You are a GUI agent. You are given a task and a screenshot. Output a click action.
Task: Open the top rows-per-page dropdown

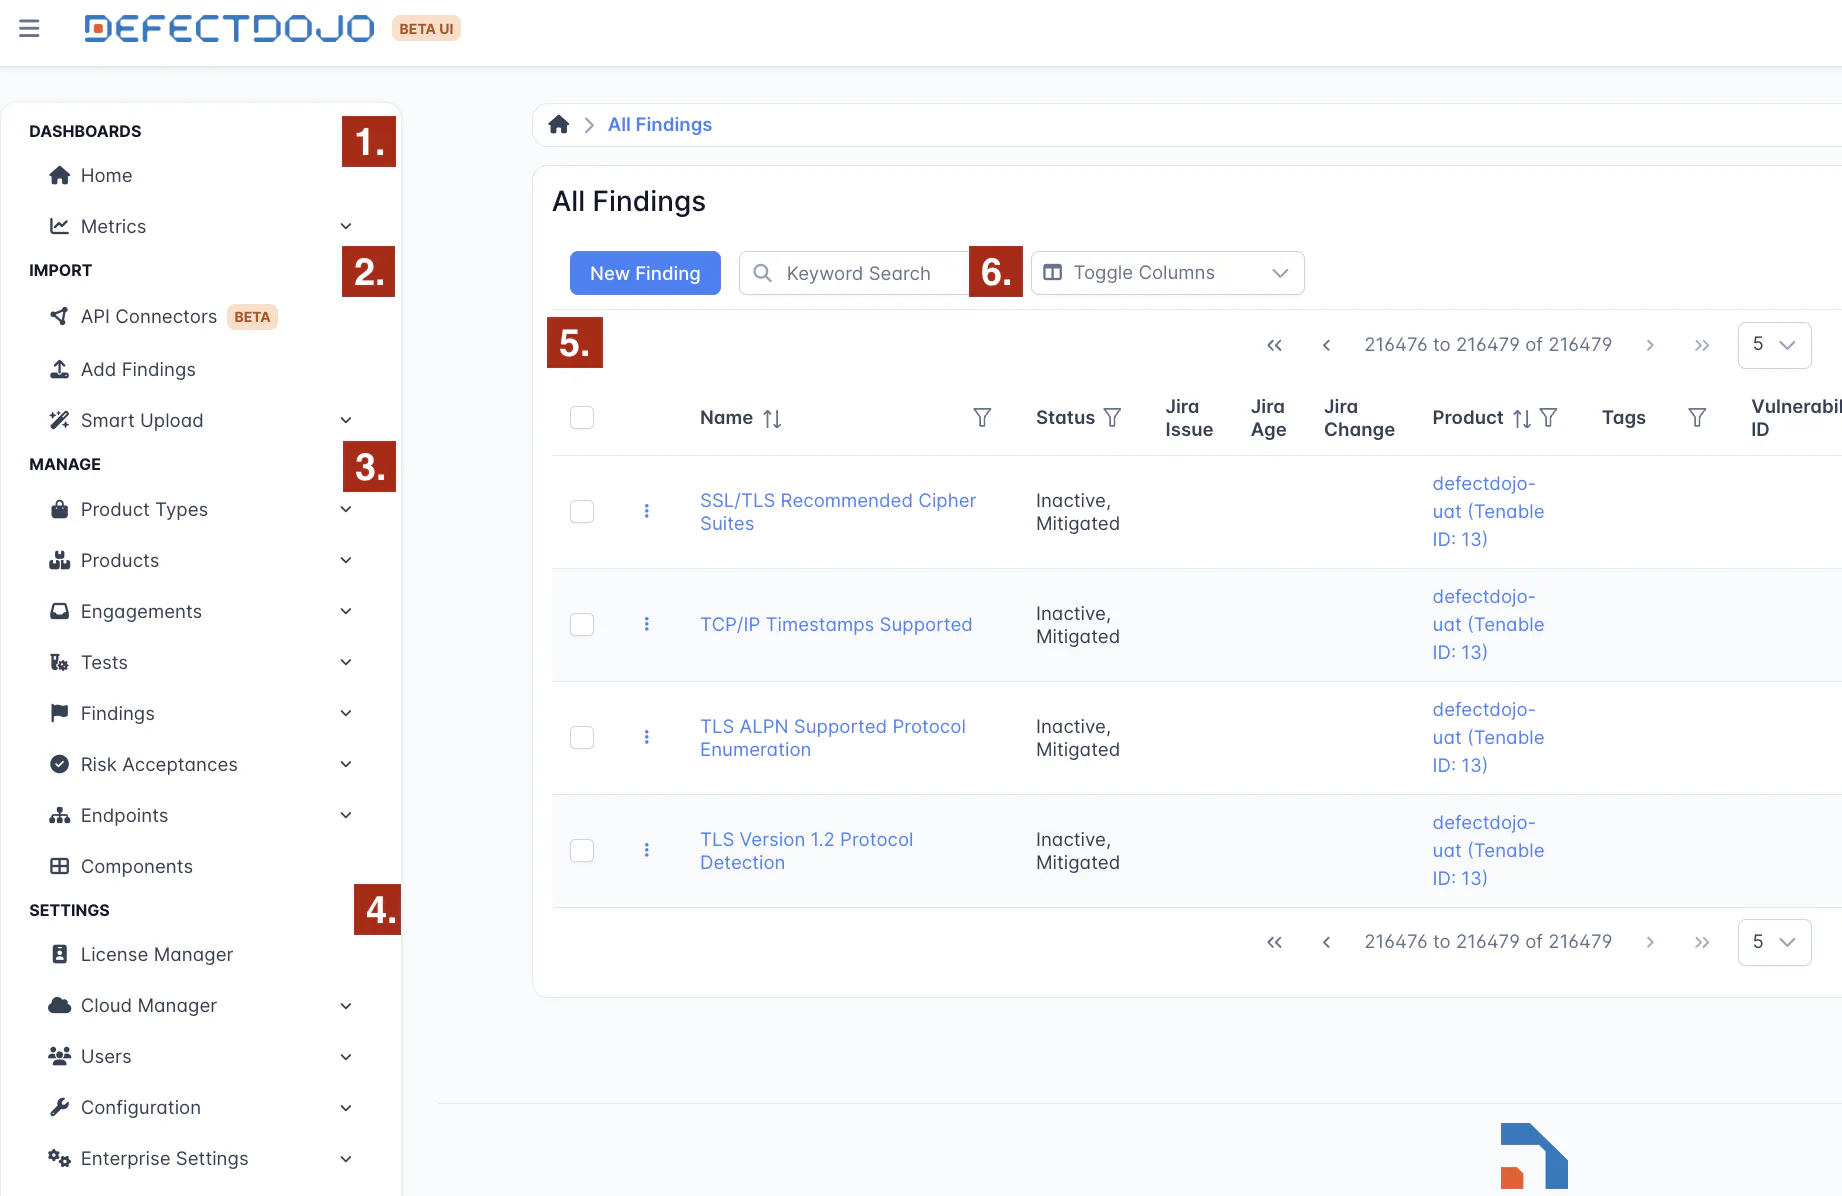[x=1774, y=345]
